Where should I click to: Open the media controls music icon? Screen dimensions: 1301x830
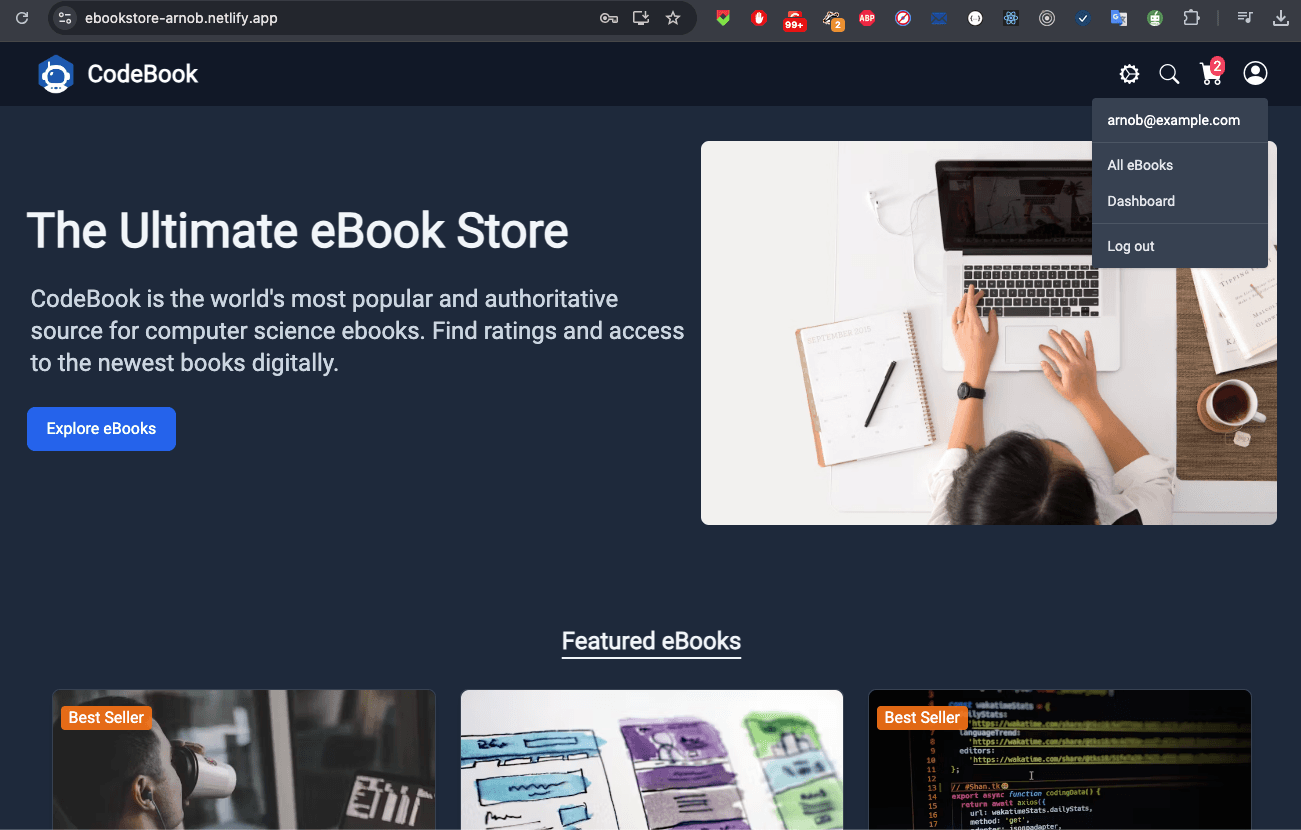(1245, 18)
